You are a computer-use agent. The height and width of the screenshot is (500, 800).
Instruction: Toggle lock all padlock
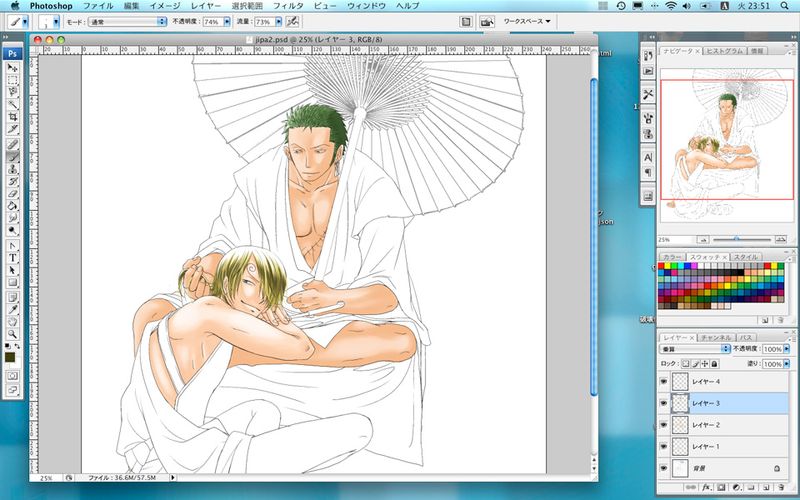(715, 364)
